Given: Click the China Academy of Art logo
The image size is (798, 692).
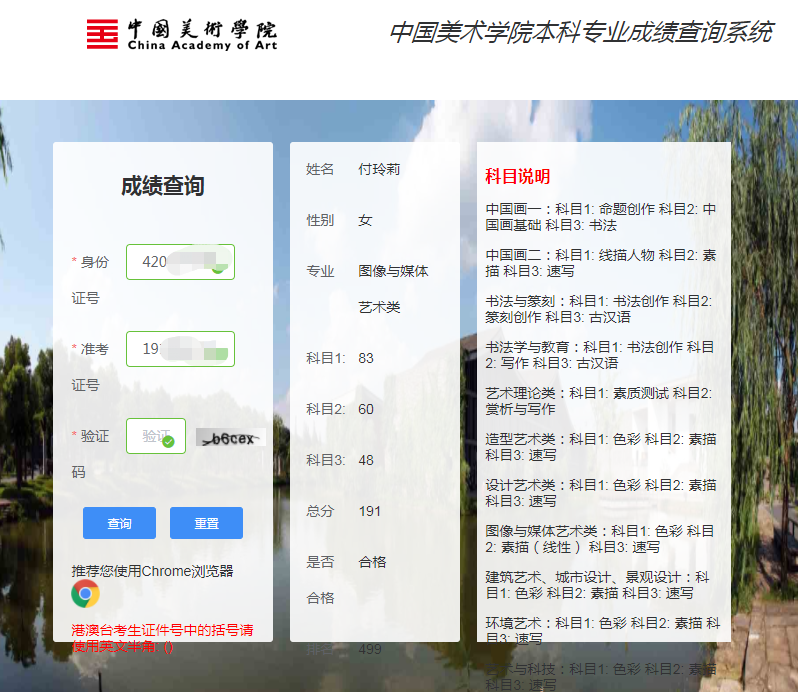Looking at the screenshot, I should 182,35.
